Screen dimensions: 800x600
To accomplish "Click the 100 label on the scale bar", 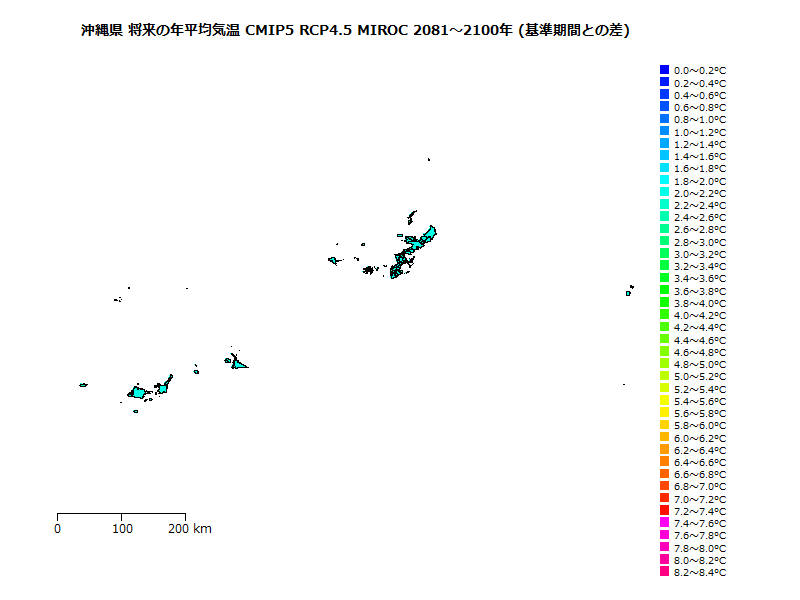I will (x=121, y=528).
